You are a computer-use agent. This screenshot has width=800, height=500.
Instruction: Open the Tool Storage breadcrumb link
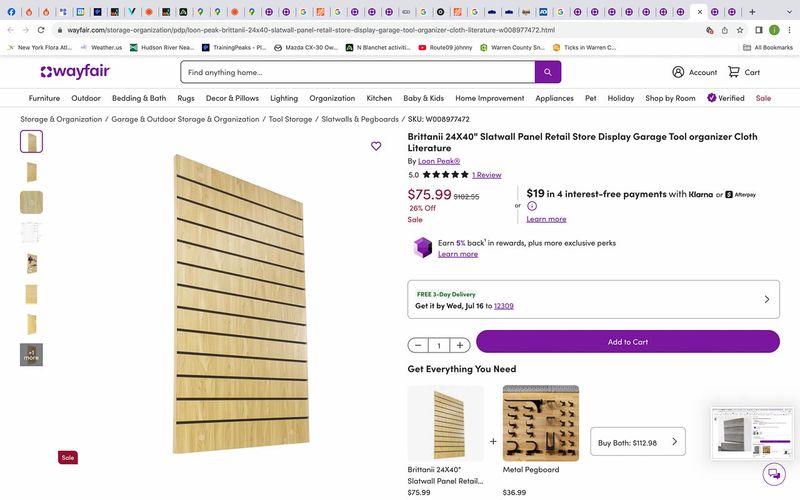(x=290, y=119)
